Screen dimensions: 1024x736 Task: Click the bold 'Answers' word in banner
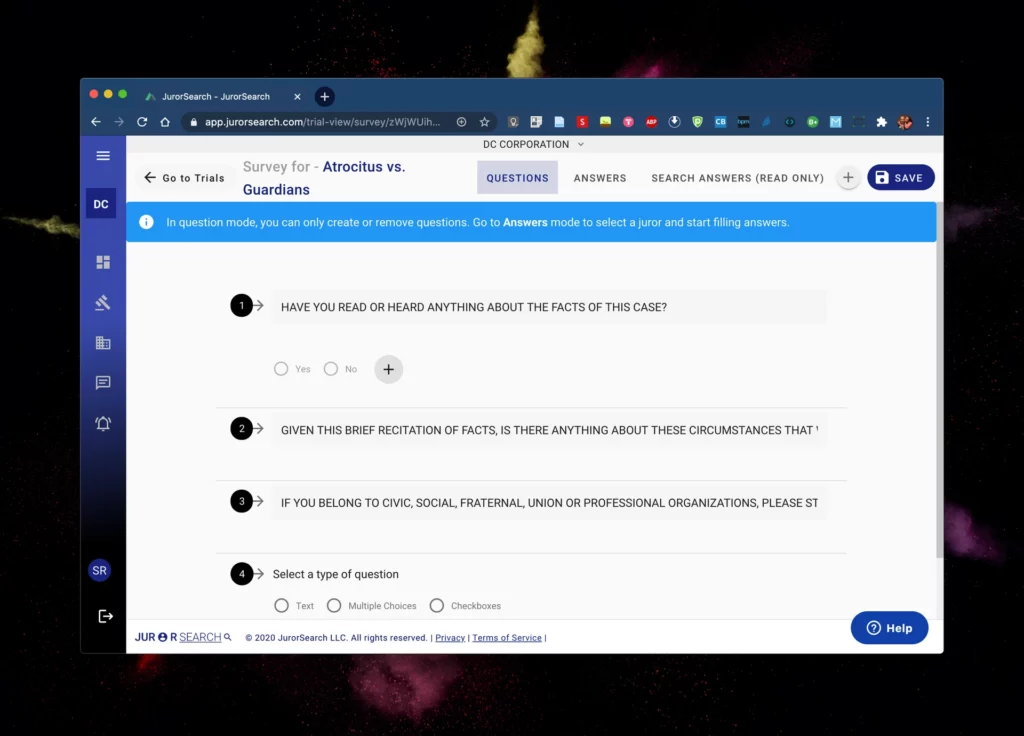[525, 222]
